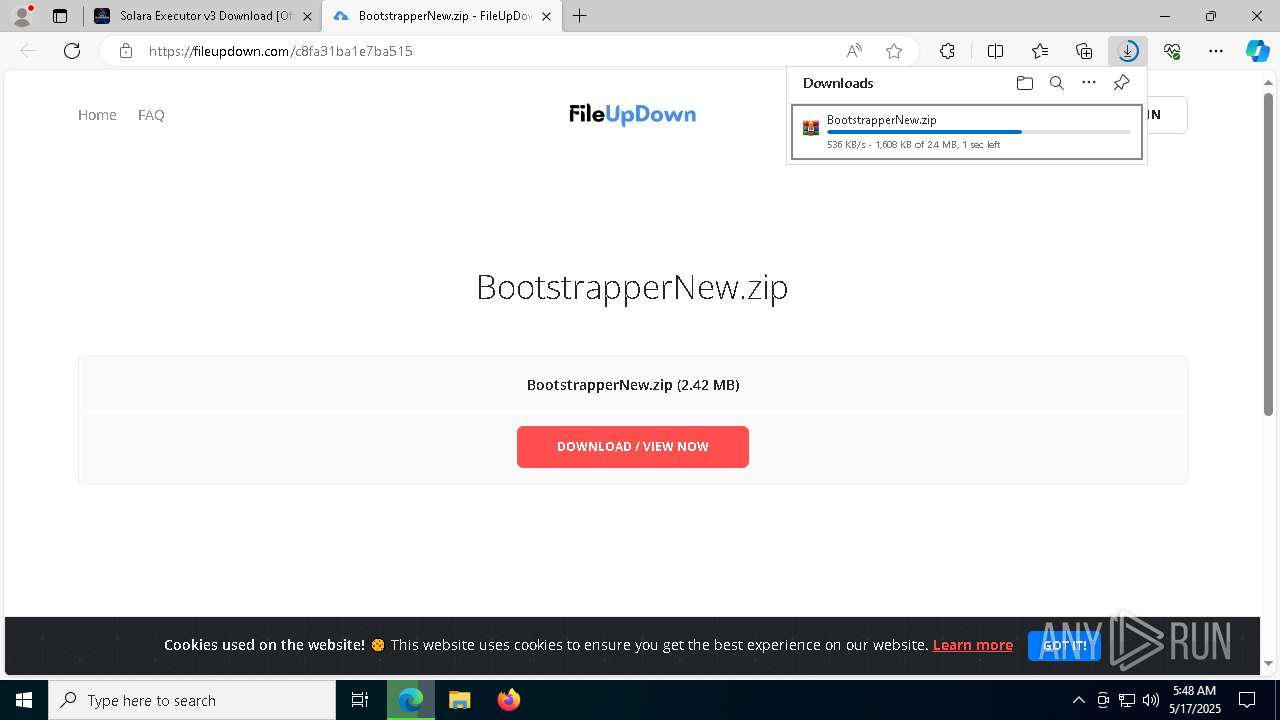Open the network status tray icon
The width and height of the screenshot is (1280, 720).
coord(1127,700)
